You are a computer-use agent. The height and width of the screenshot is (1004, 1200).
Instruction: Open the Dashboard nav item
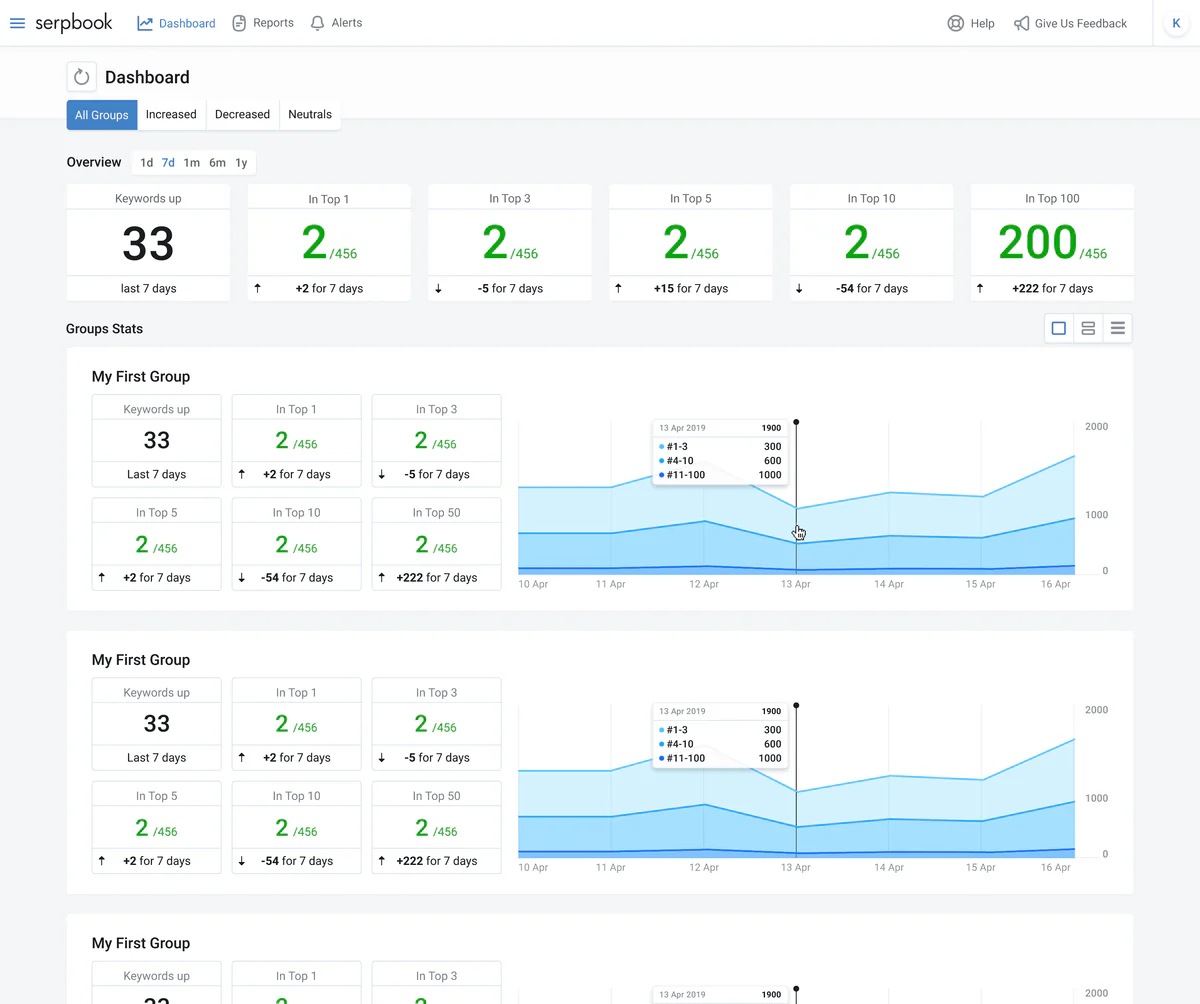(176, 23)
